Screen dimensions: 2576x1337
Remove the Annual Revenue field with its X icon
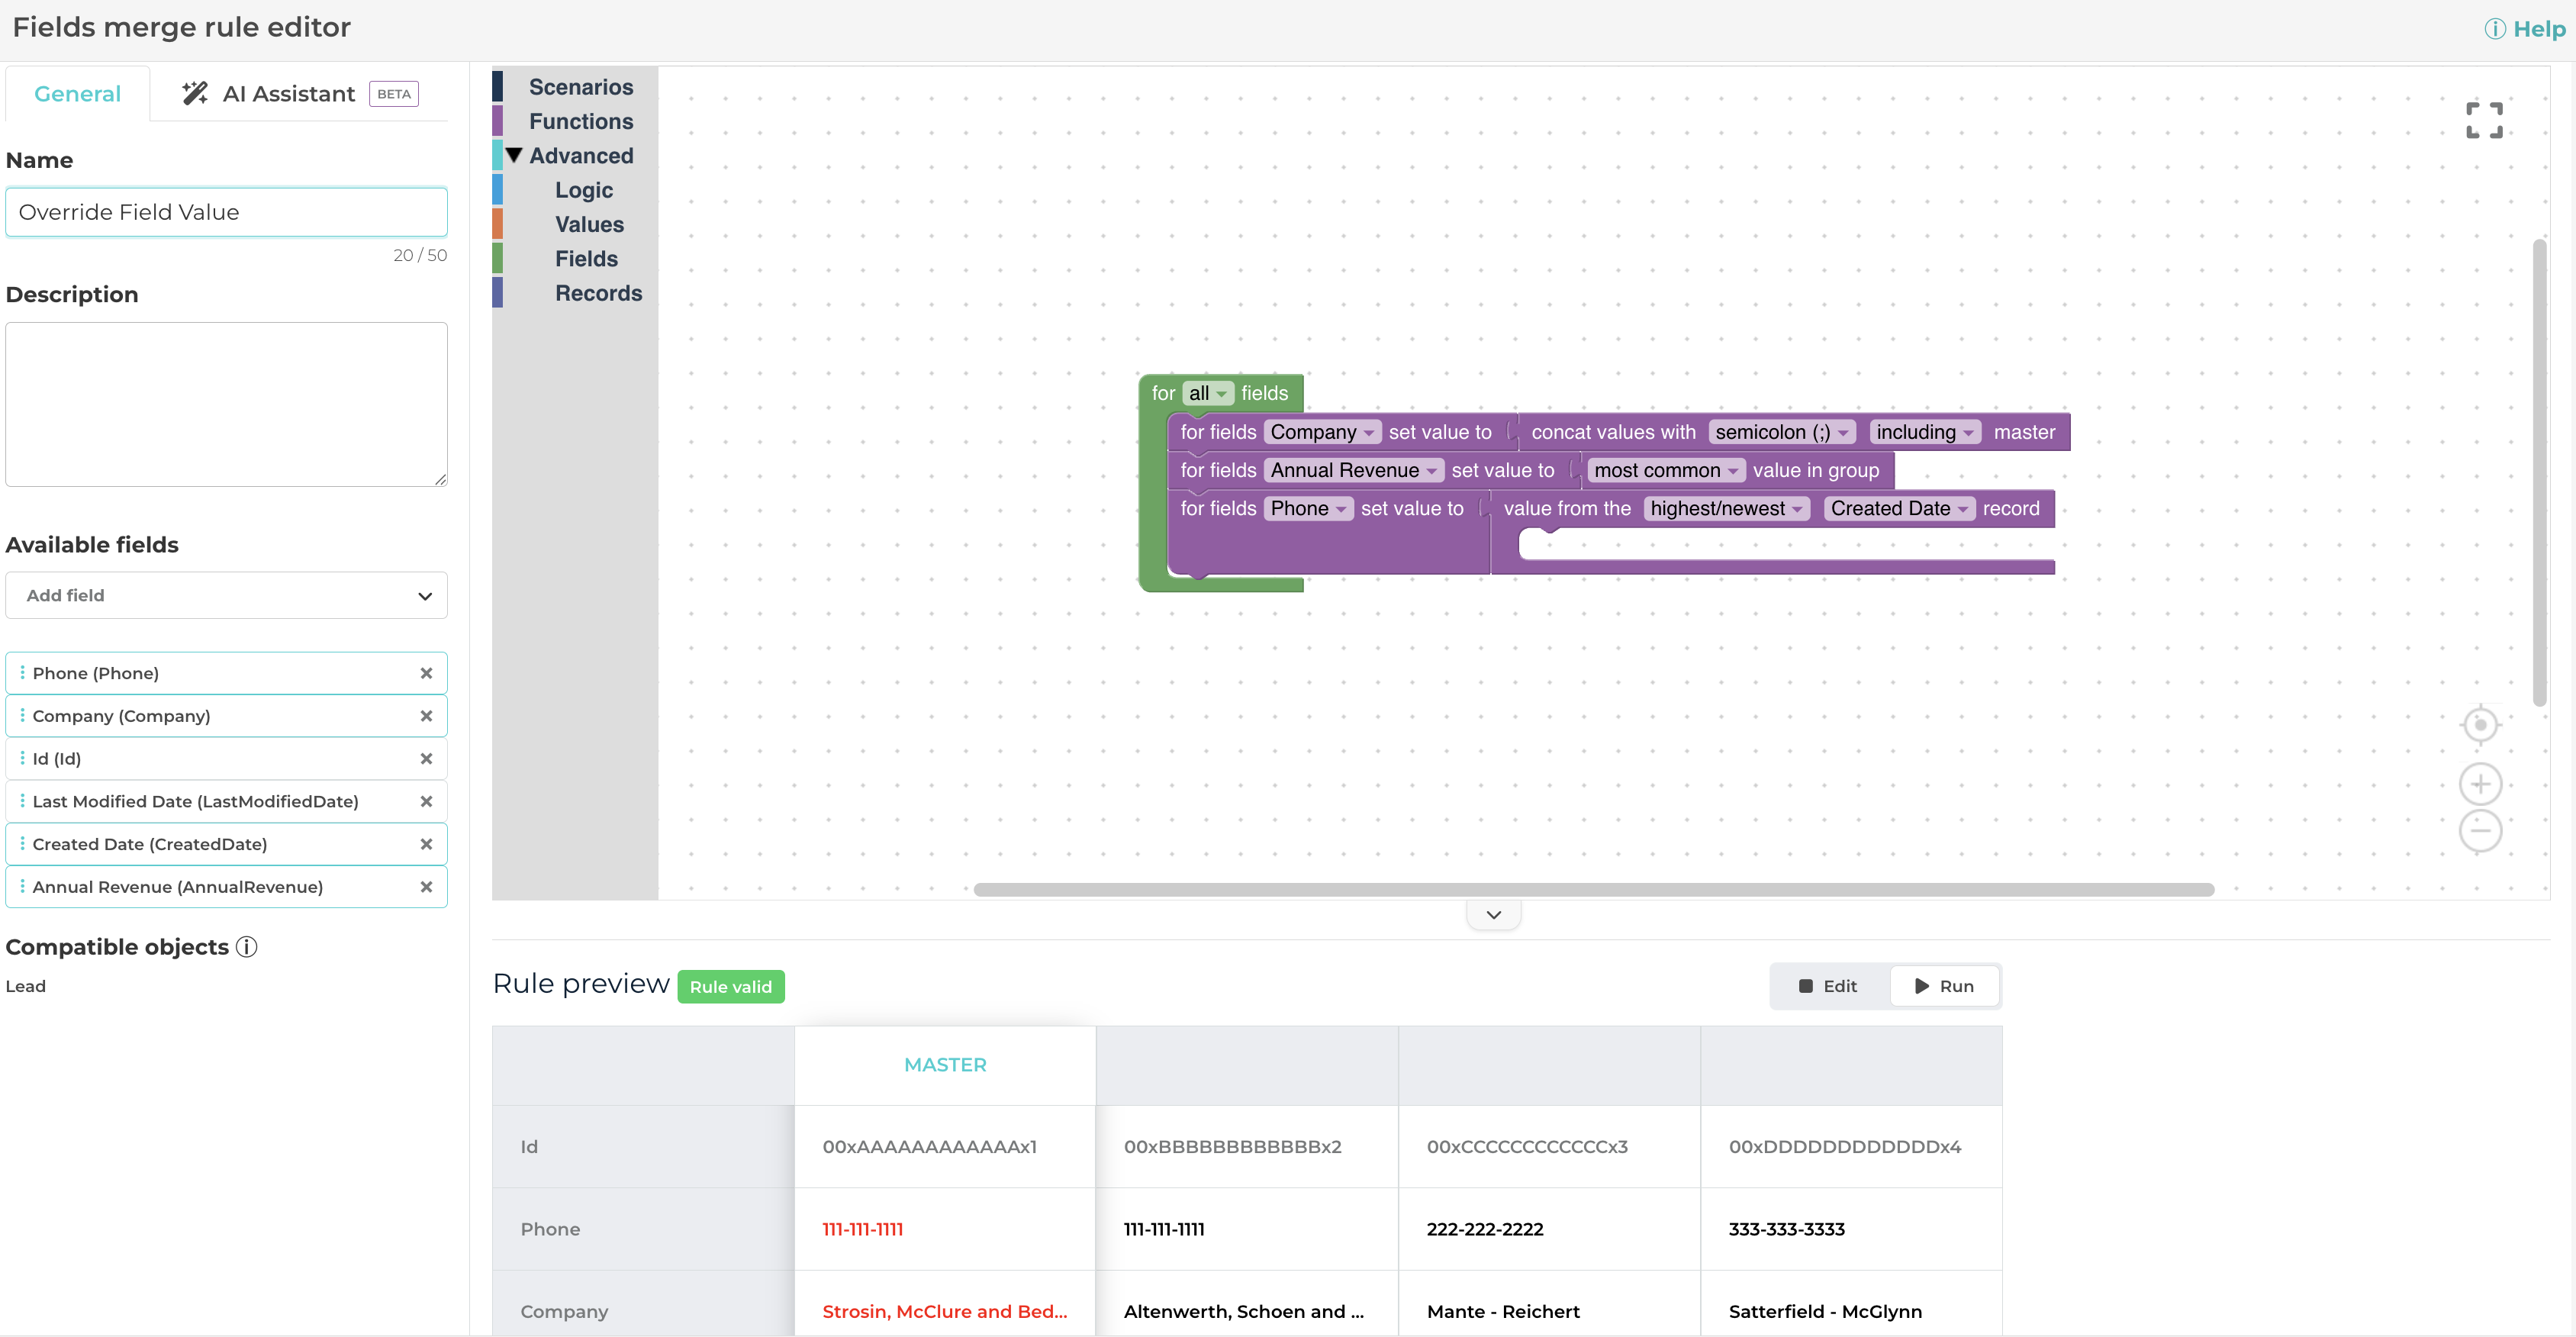[x=426, y=887]
